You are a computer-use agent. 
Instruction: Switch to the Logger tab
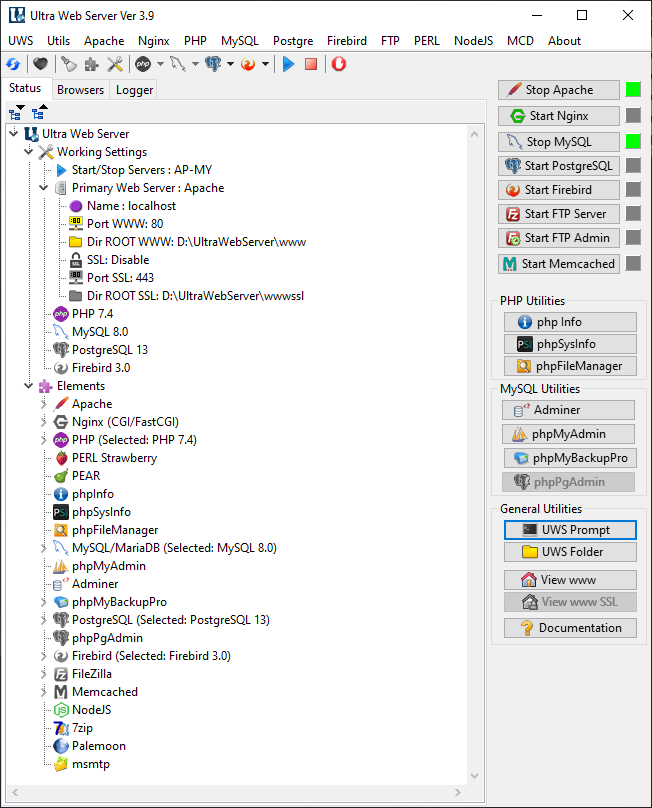click(x=135, y=90)
